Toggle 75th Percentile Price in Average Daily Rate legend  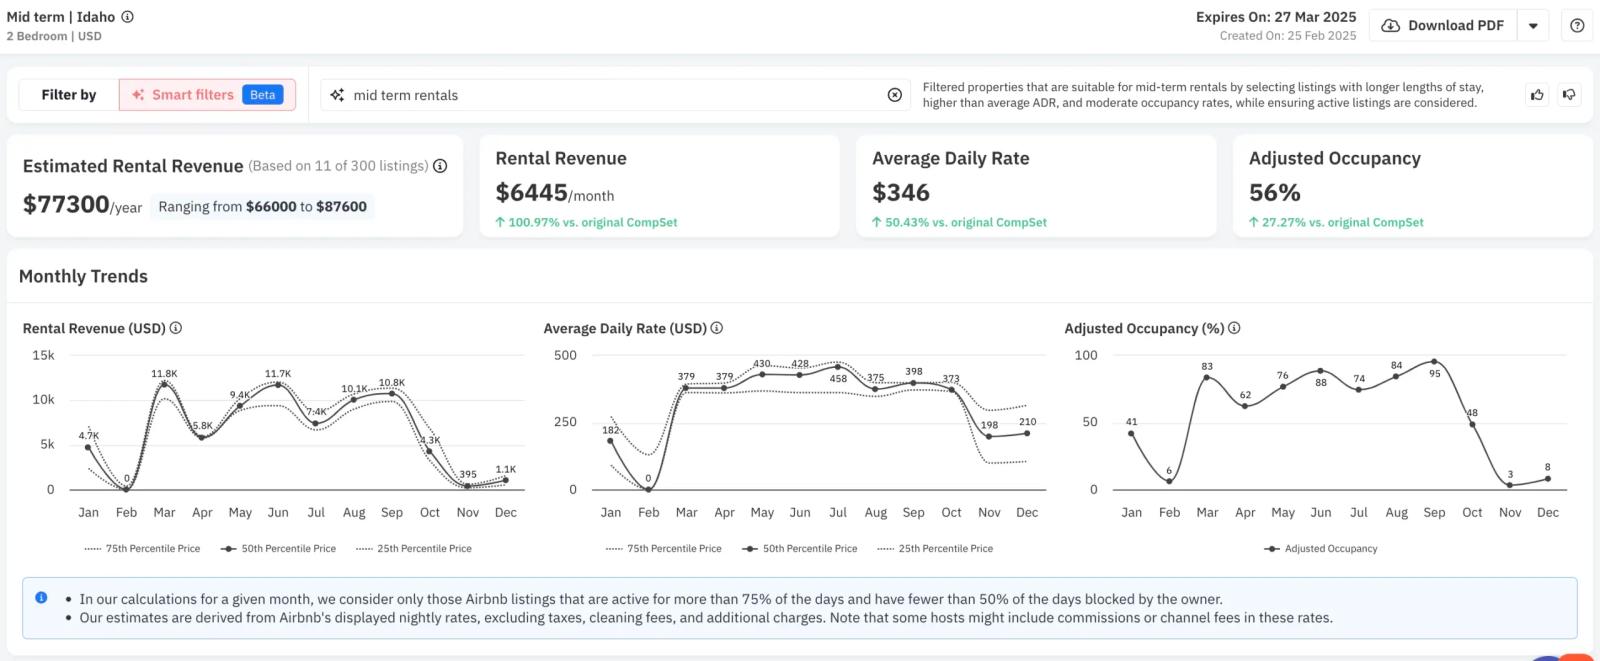(x=663, y=548)
